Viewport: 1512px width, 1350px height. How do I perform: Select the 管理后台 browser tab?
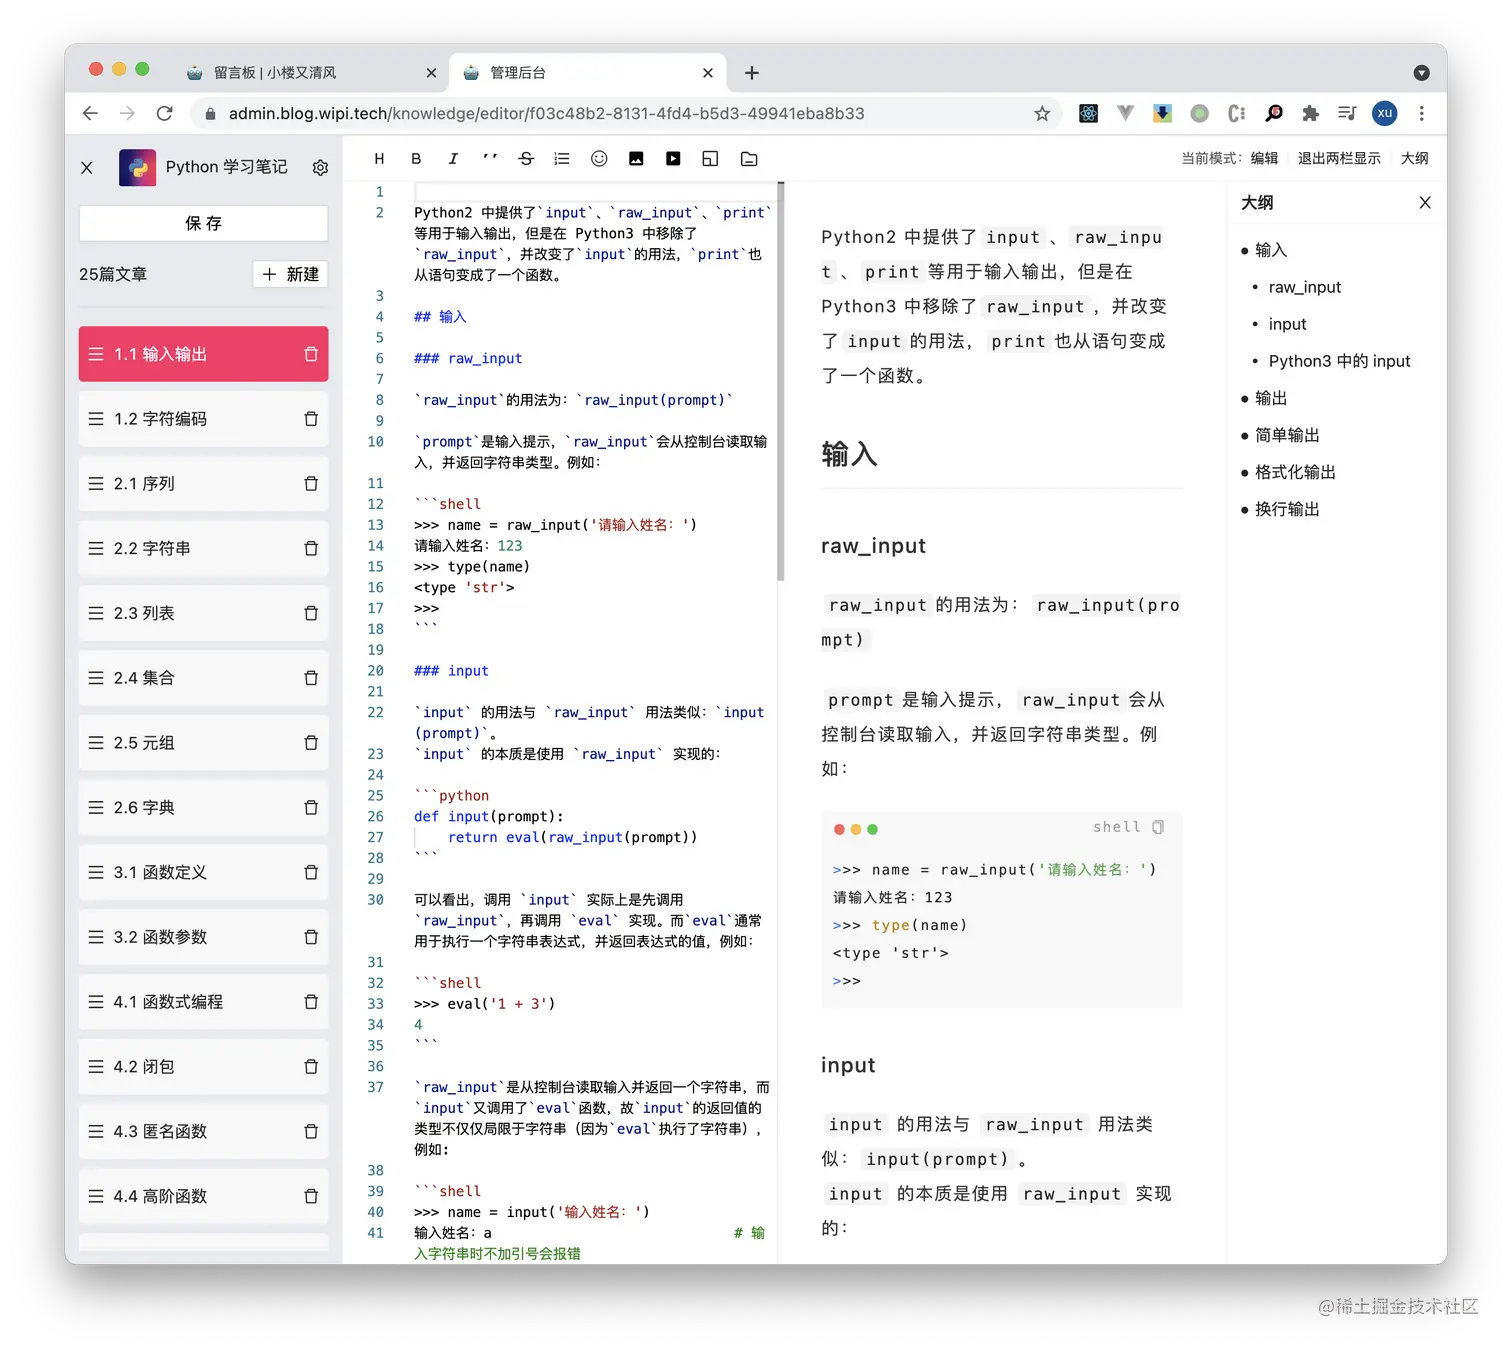[588, 72]
